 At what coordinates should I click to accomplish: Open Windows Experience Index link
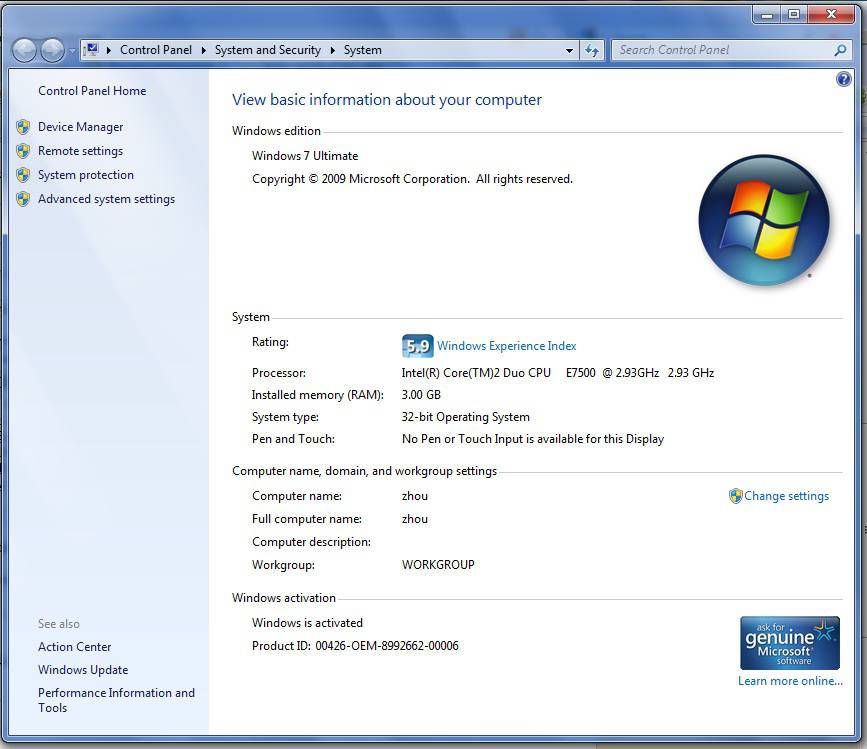pos(506,346)
